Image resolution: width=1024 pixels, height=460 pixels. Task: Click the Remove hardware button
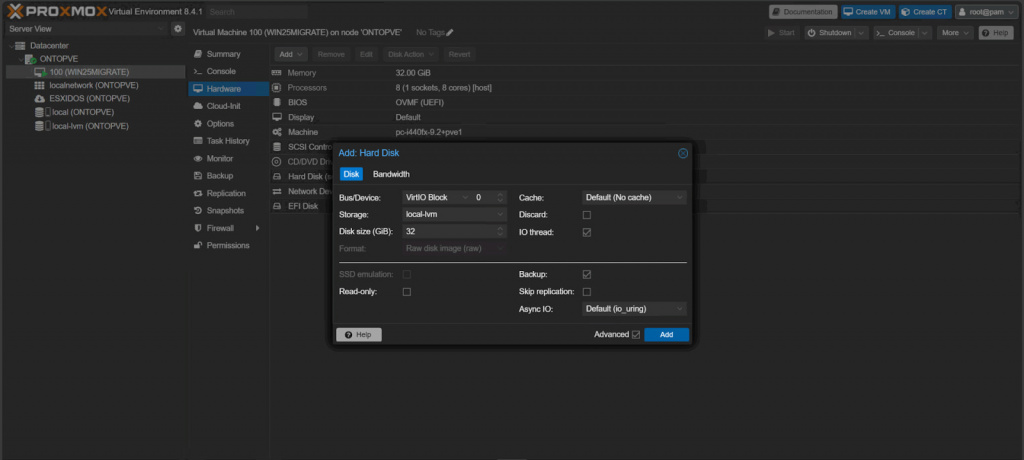pyautogui.click(x=331, y=54)
